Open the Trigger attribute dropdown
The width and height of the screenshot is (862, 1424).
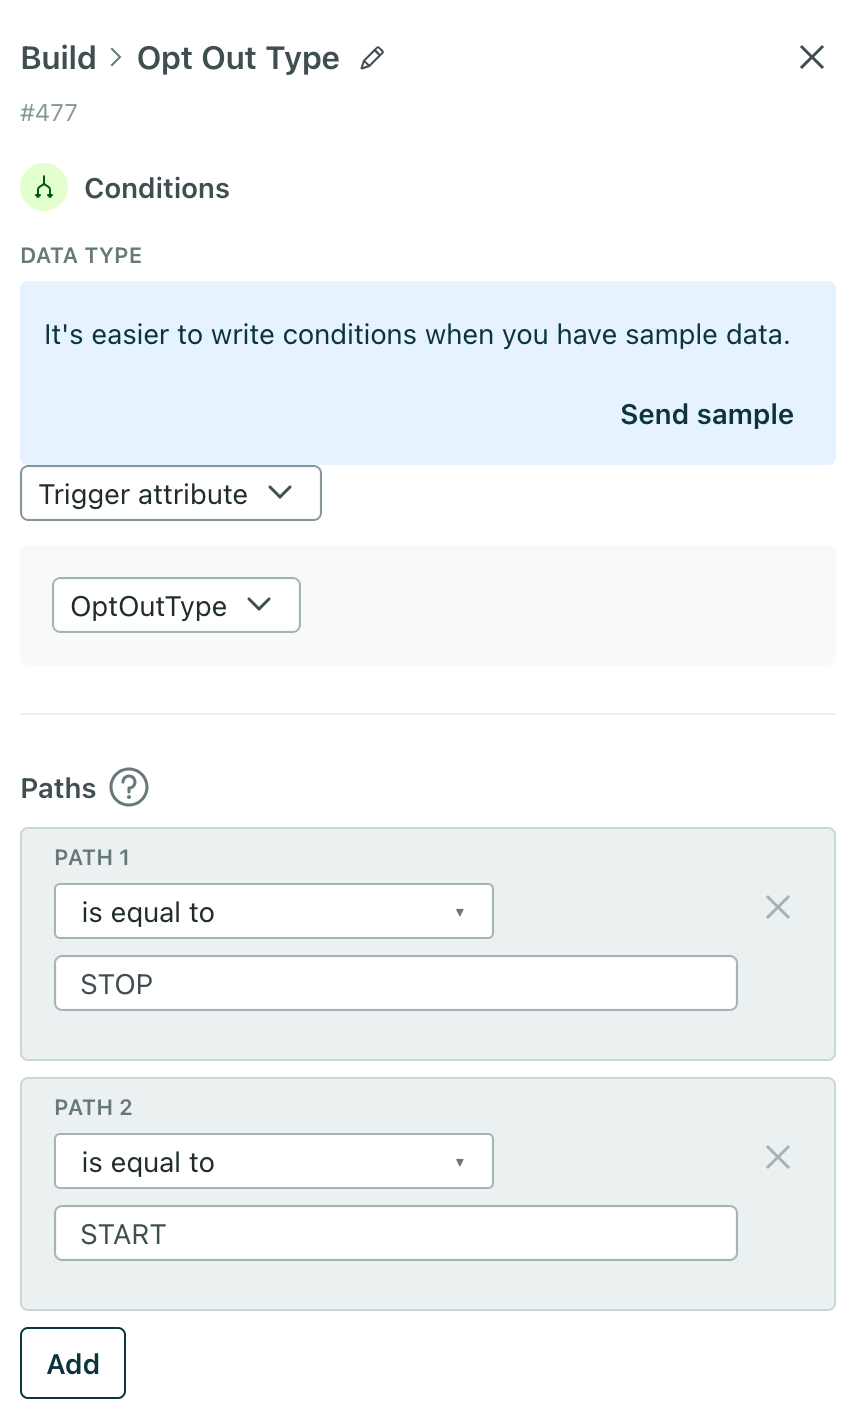click(171, 493)
